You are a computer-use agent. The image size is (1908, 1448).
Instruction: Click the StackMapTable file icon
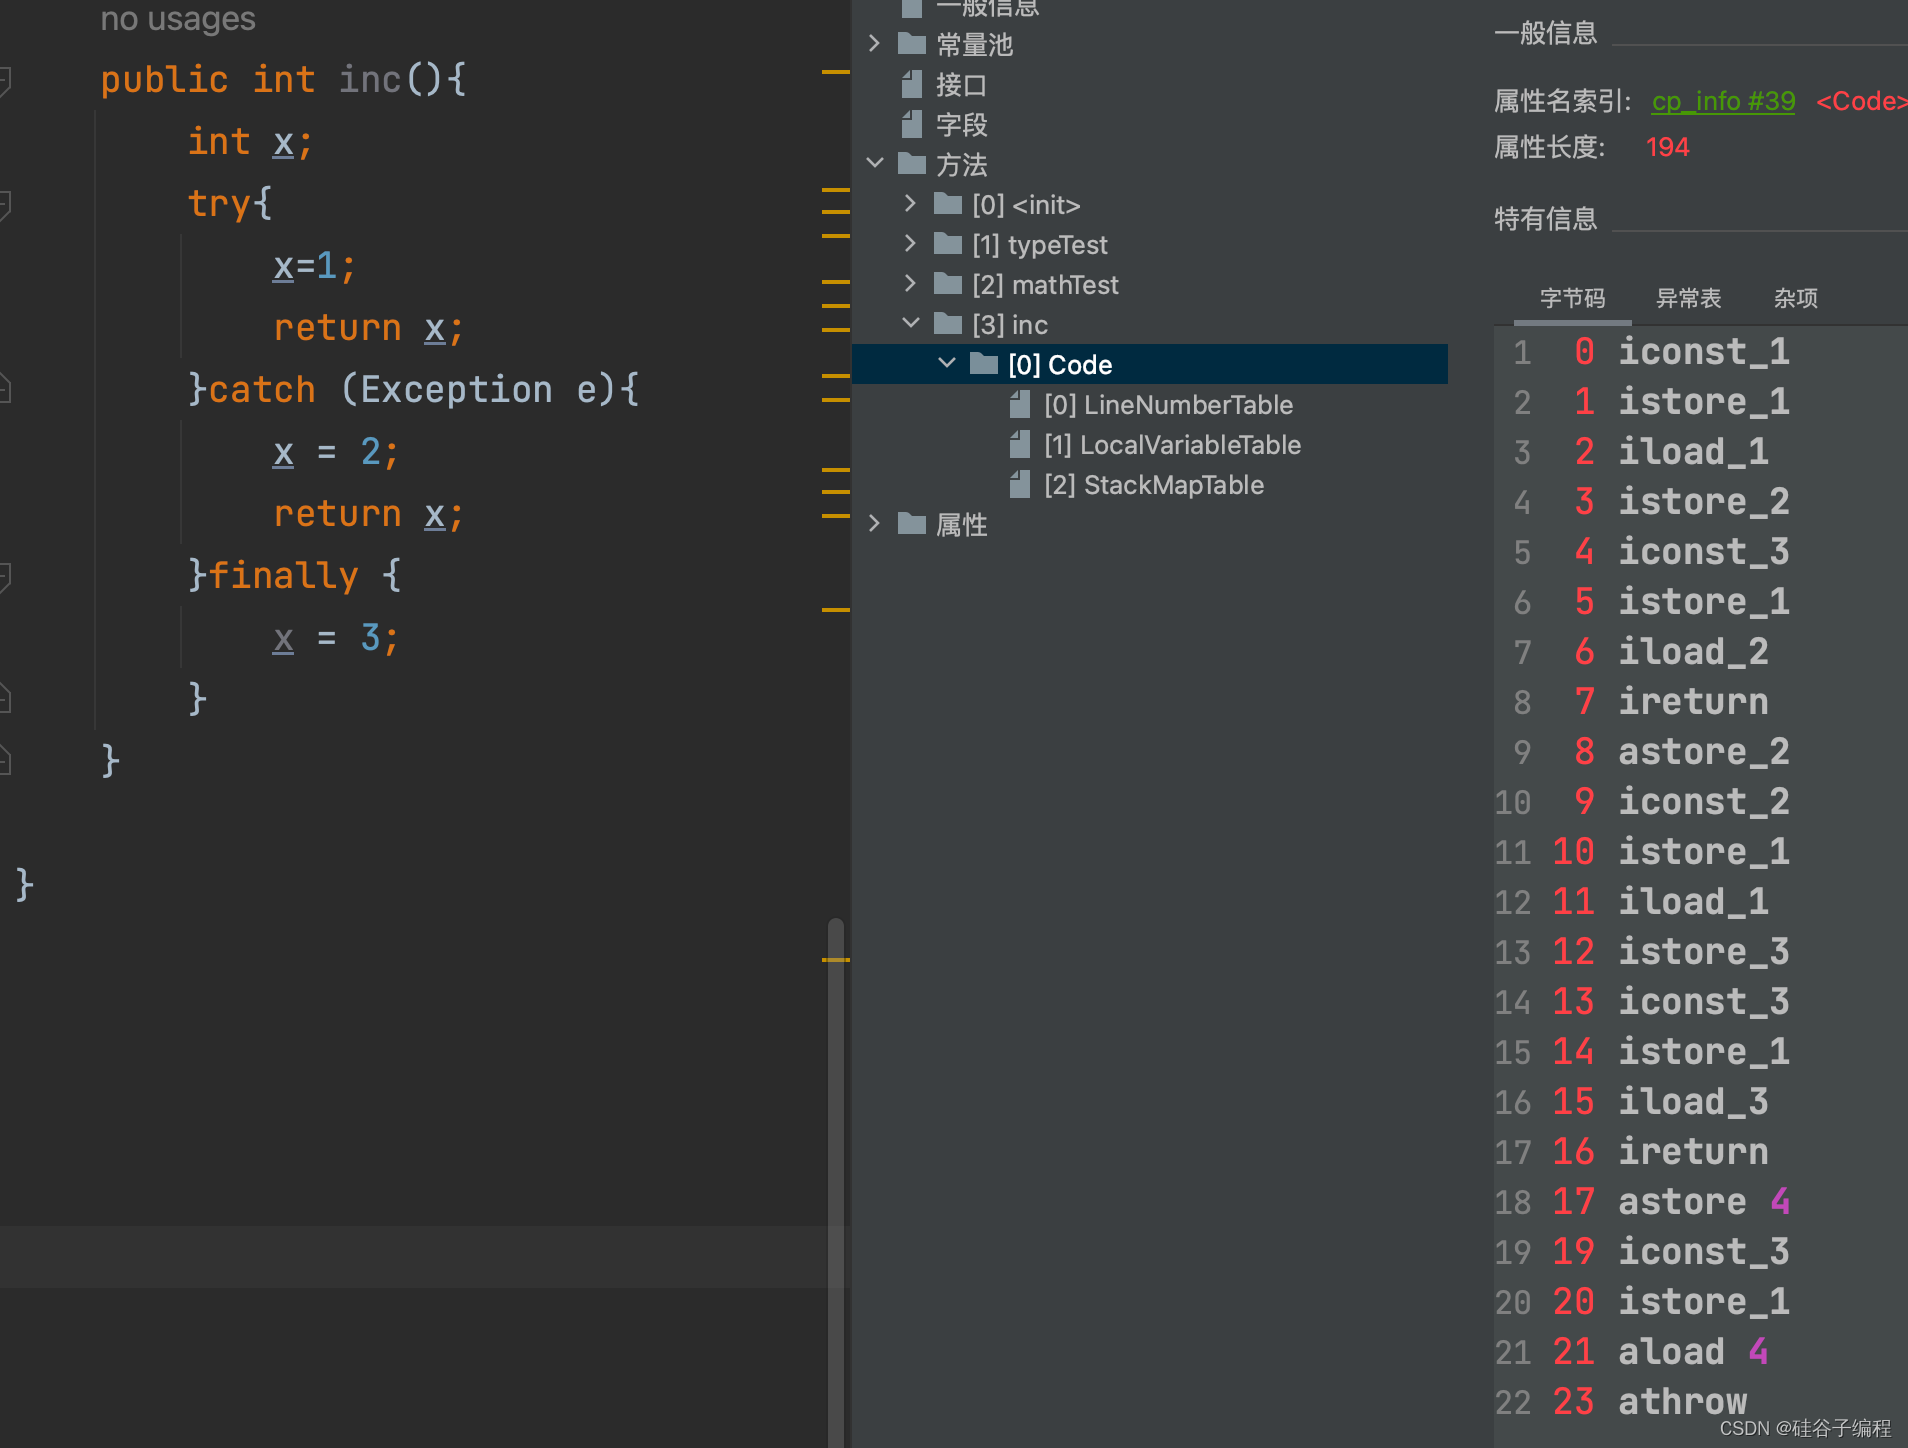point(1019,484)
